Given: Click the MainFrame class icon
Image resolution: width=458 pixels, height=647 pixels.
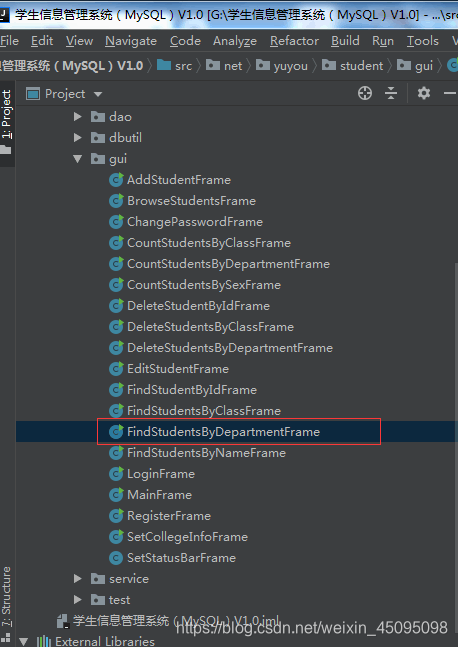Looking at the screenshot, I should pyautogui.click(x=116, y=495).
